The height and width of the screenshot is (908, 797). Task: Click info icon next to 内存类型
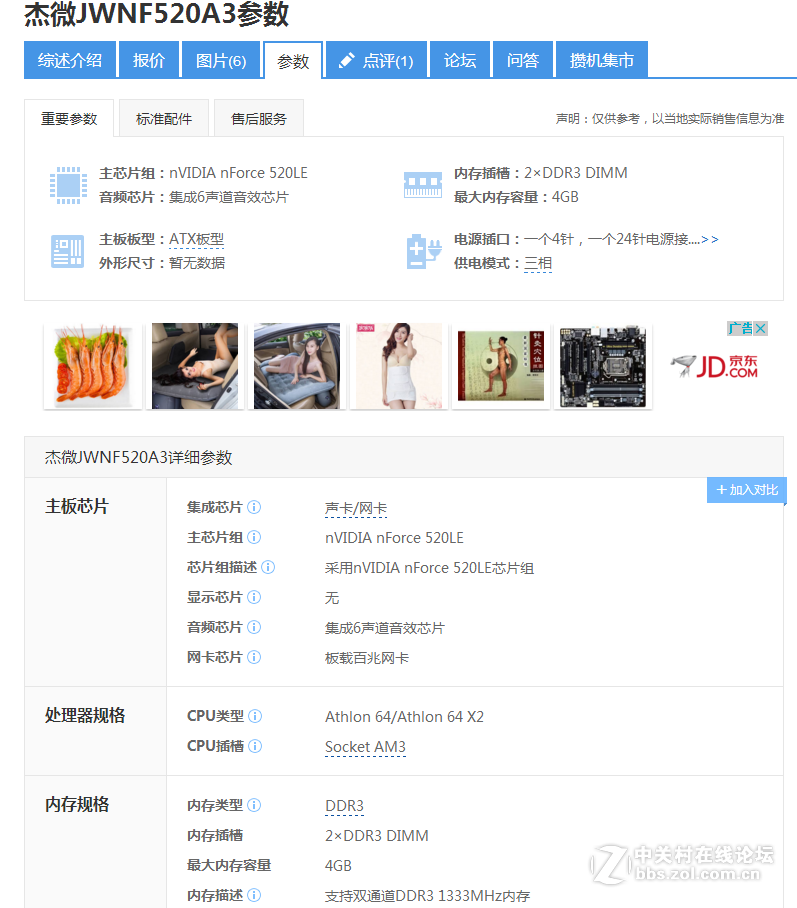point(254,805)
